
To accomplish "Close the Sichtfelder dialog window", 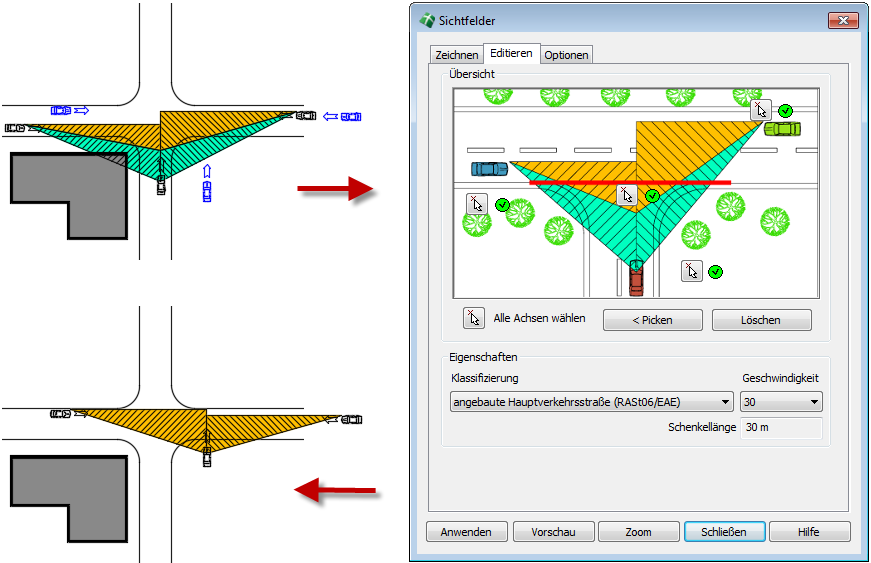I will (843, 21).
